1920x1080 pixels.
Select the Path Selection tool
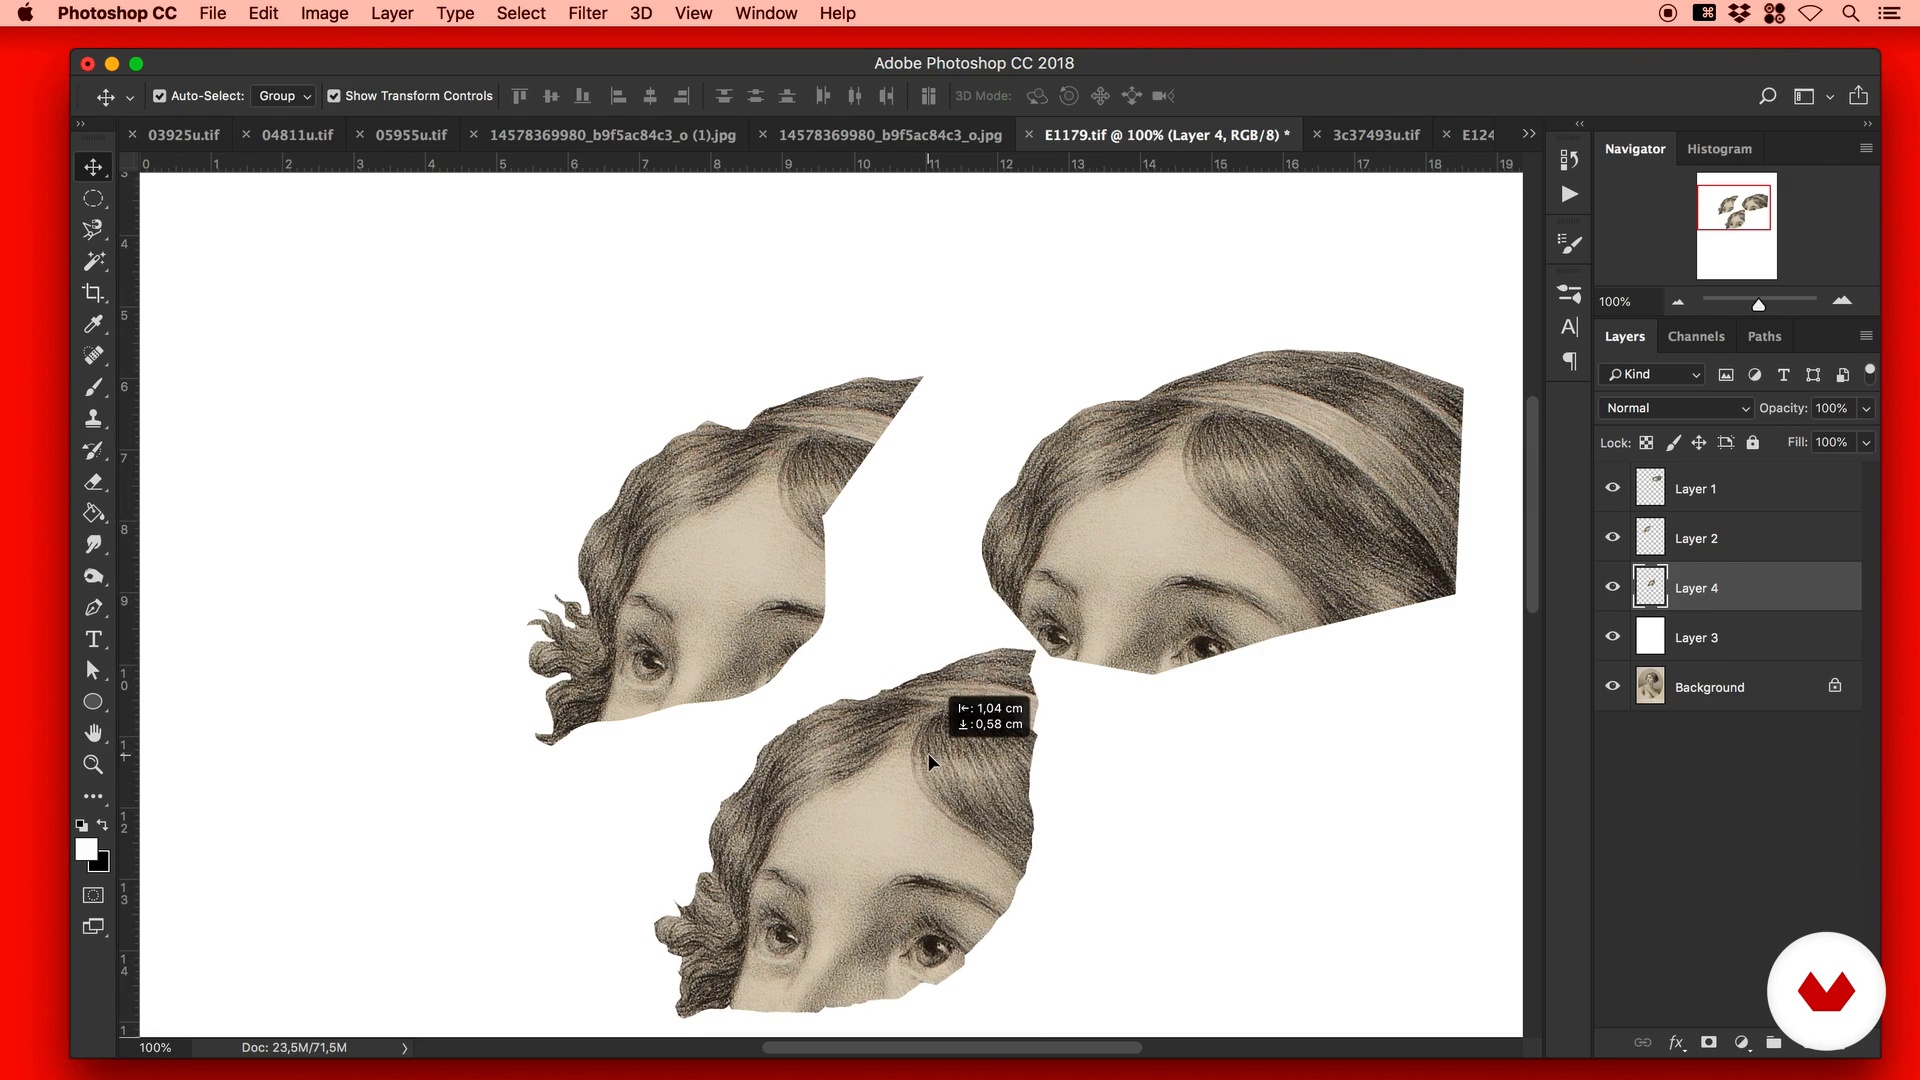point(93,671)
